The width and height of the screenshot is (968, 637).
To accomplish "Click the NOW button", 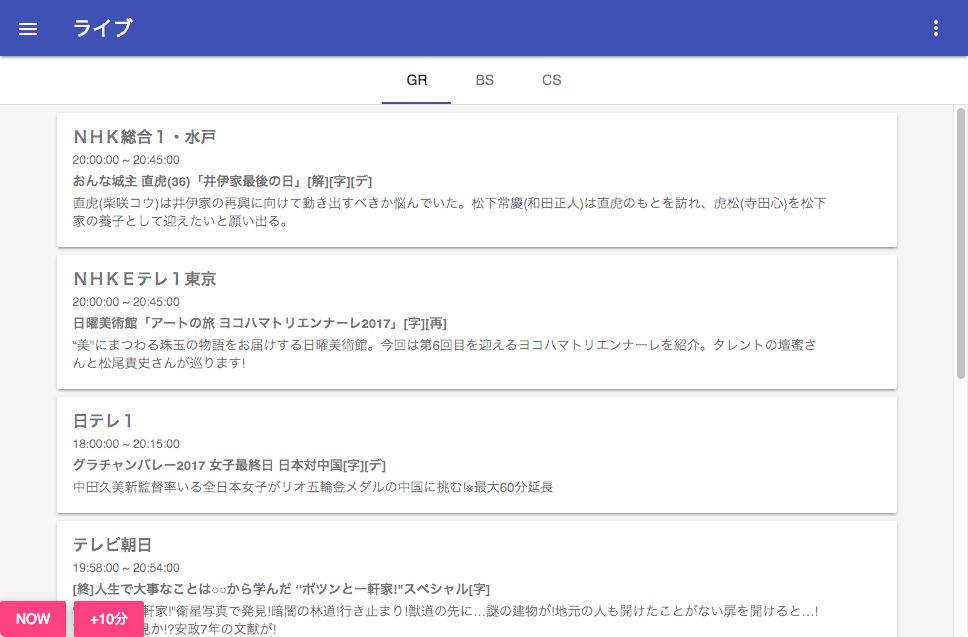I will 33,619.
